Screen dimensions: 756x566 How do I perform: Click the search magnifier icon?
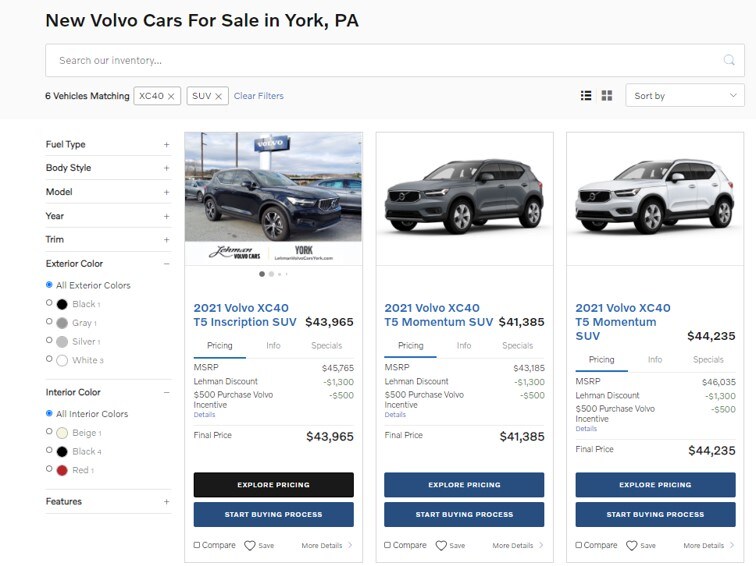click(x=729, y=60)
